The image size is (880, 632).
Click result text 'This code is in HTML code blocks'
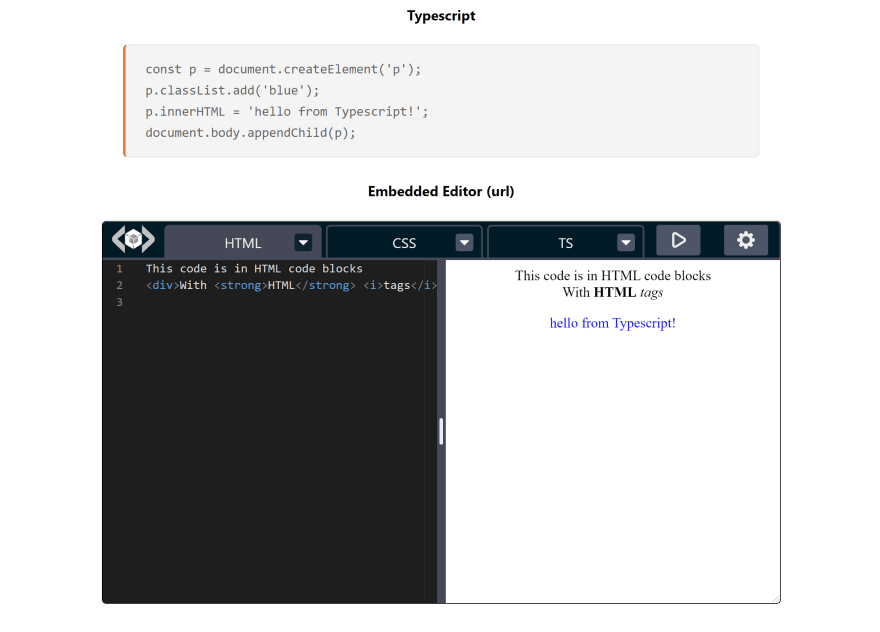613,276
